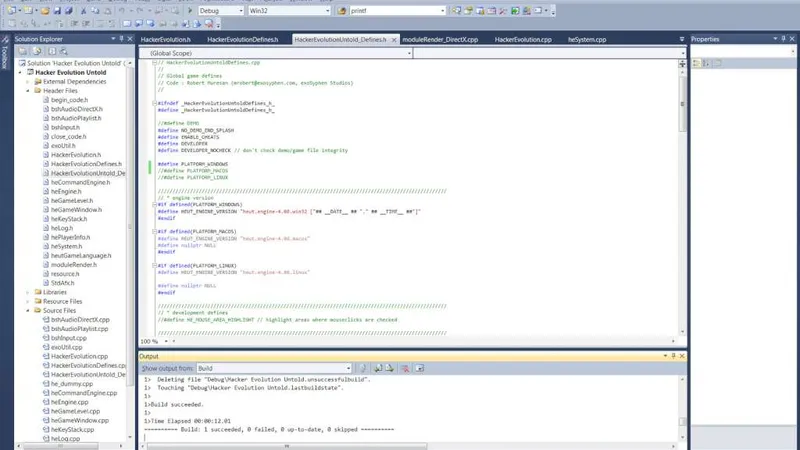The image size is (800, 450).
Task: Select Hacker Evolution Untold project node
Action: pos(70,72)
